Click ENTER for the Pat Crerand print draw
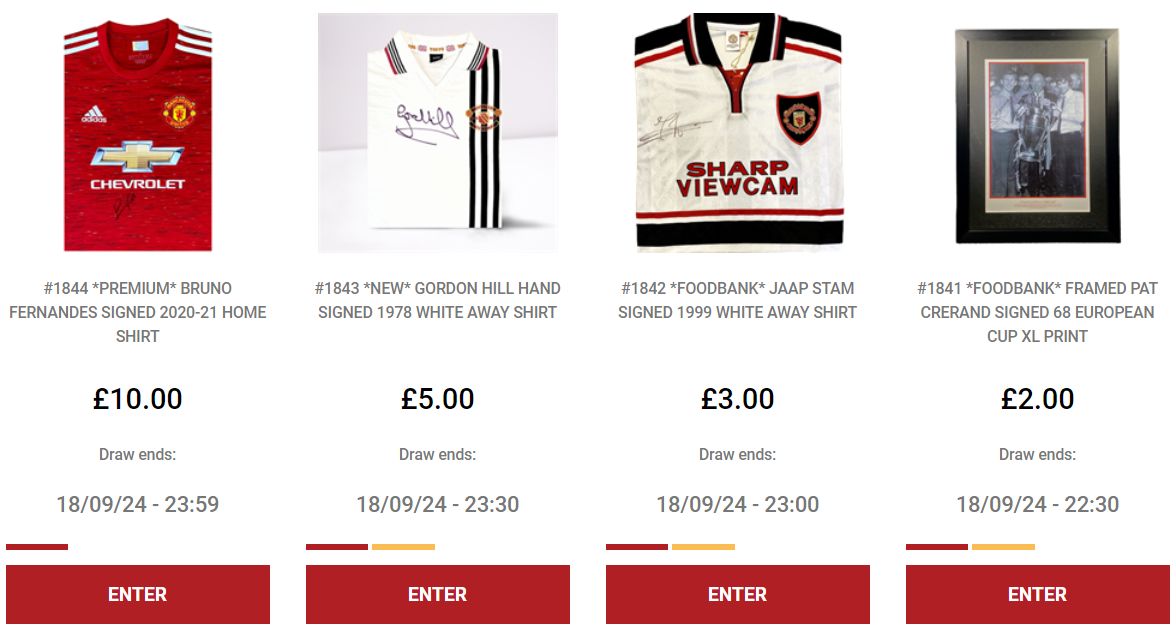Image resolution: width=1176 pixels, height=627 pixels. pos(1038,594)
